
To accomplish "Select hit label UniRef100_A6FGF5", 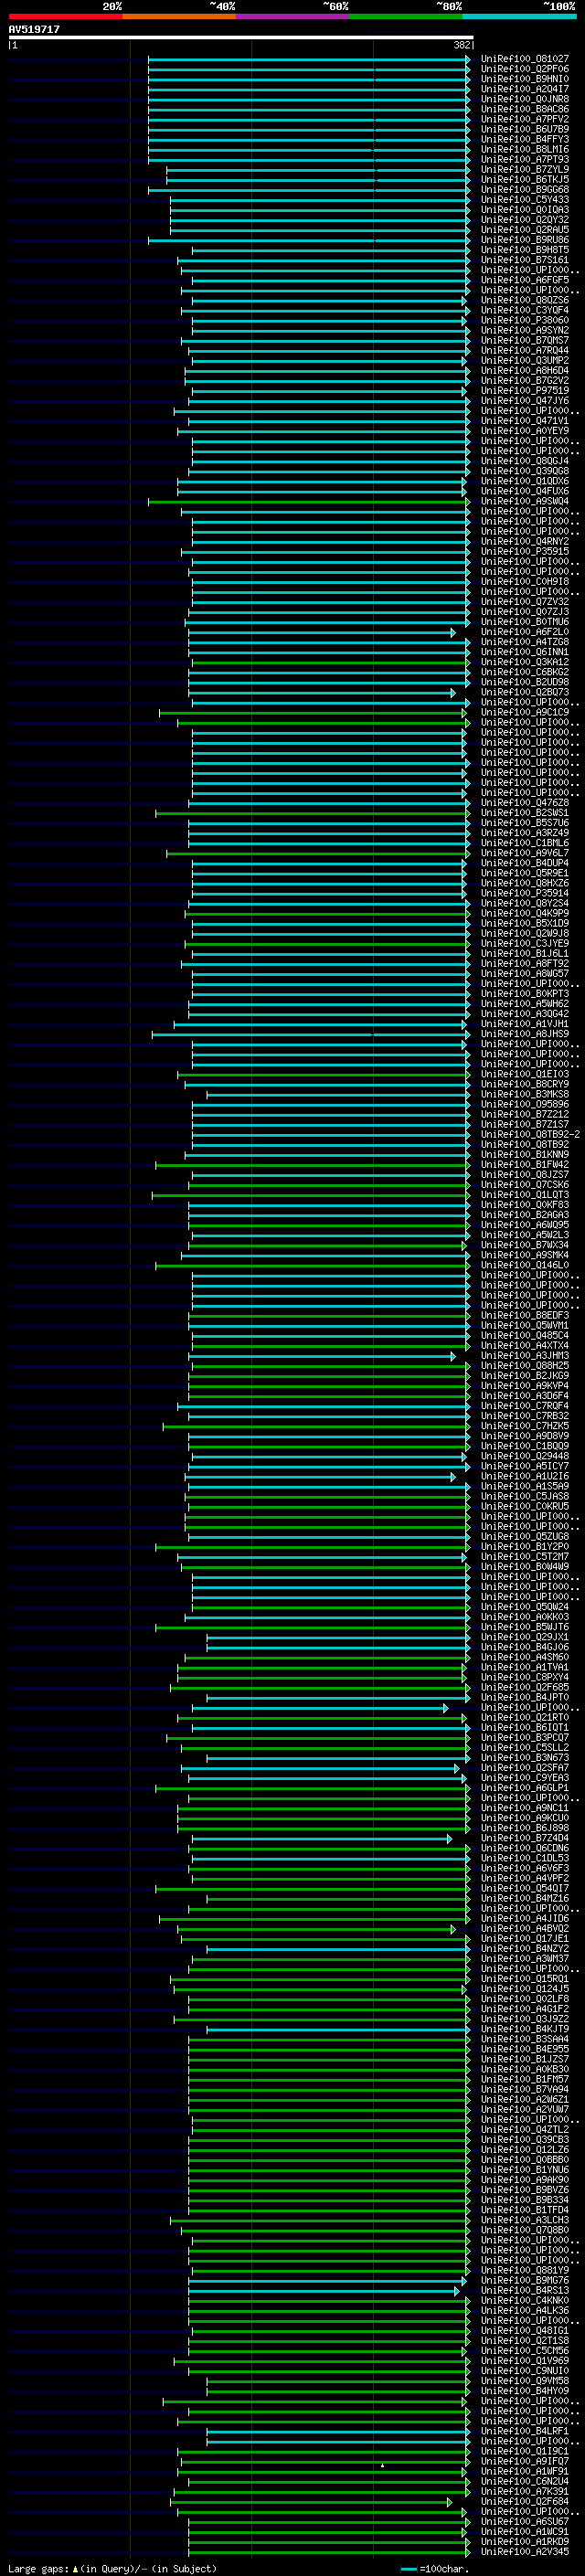I will tap(525, 280).
